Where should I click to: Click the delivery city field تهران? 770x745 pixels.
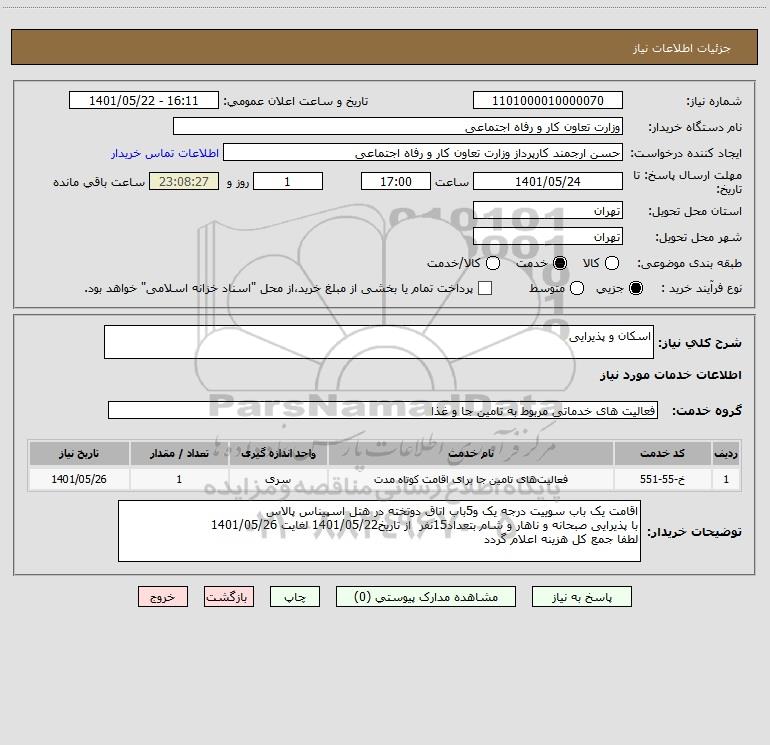[x=548, y=236]
